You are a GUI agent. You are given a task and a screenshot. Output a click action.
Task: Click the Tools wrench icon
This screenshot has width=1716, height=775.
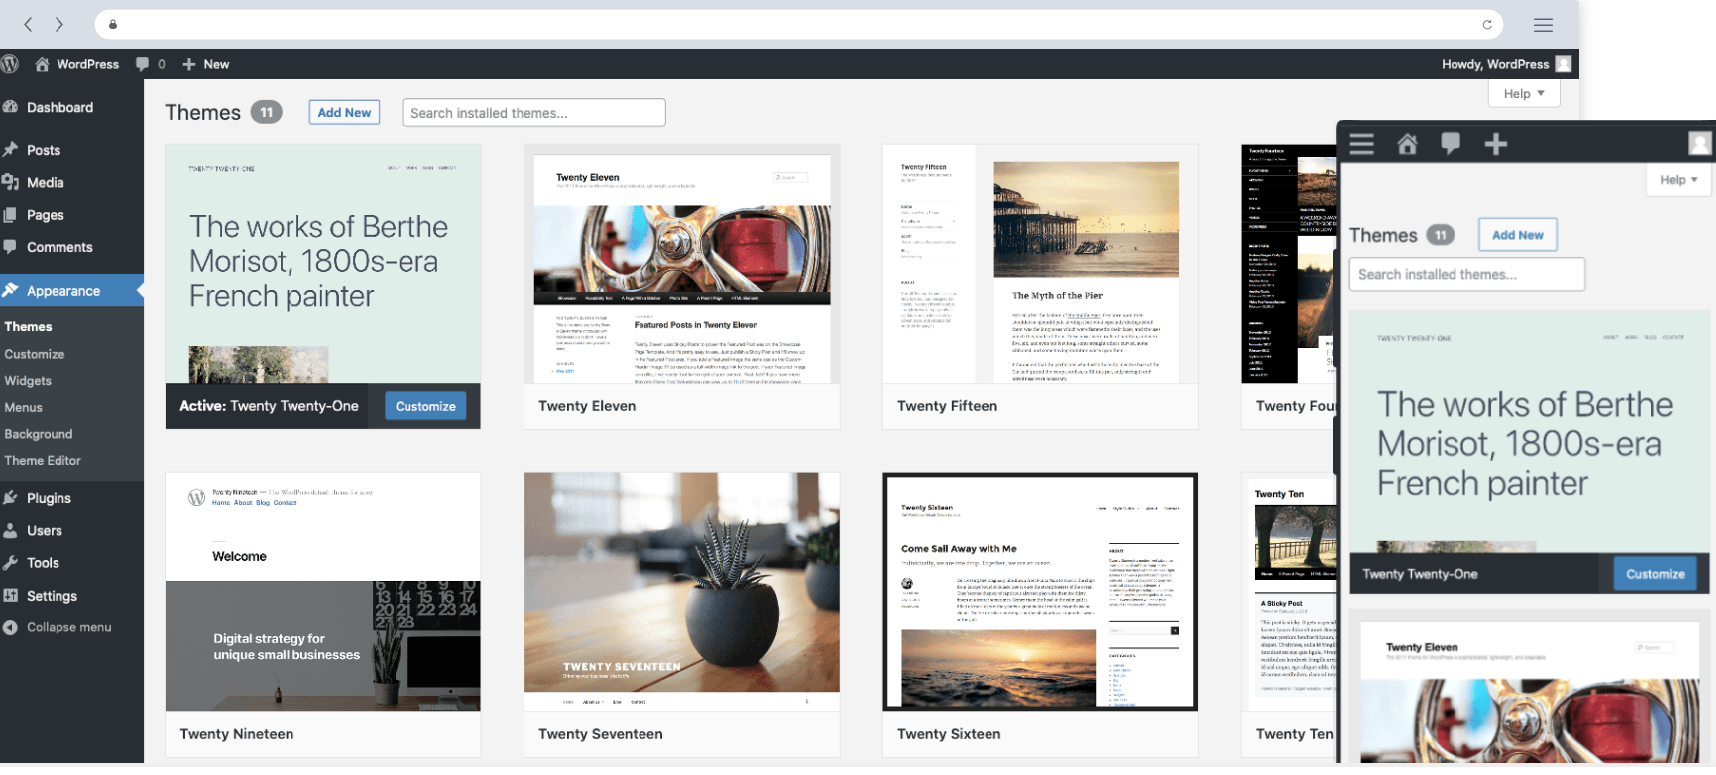click(10, 563)
